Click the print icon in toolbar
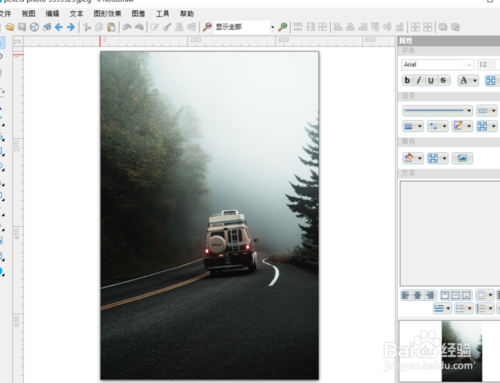Viewport: 500px width, 383px height. [x=47, y=27]
